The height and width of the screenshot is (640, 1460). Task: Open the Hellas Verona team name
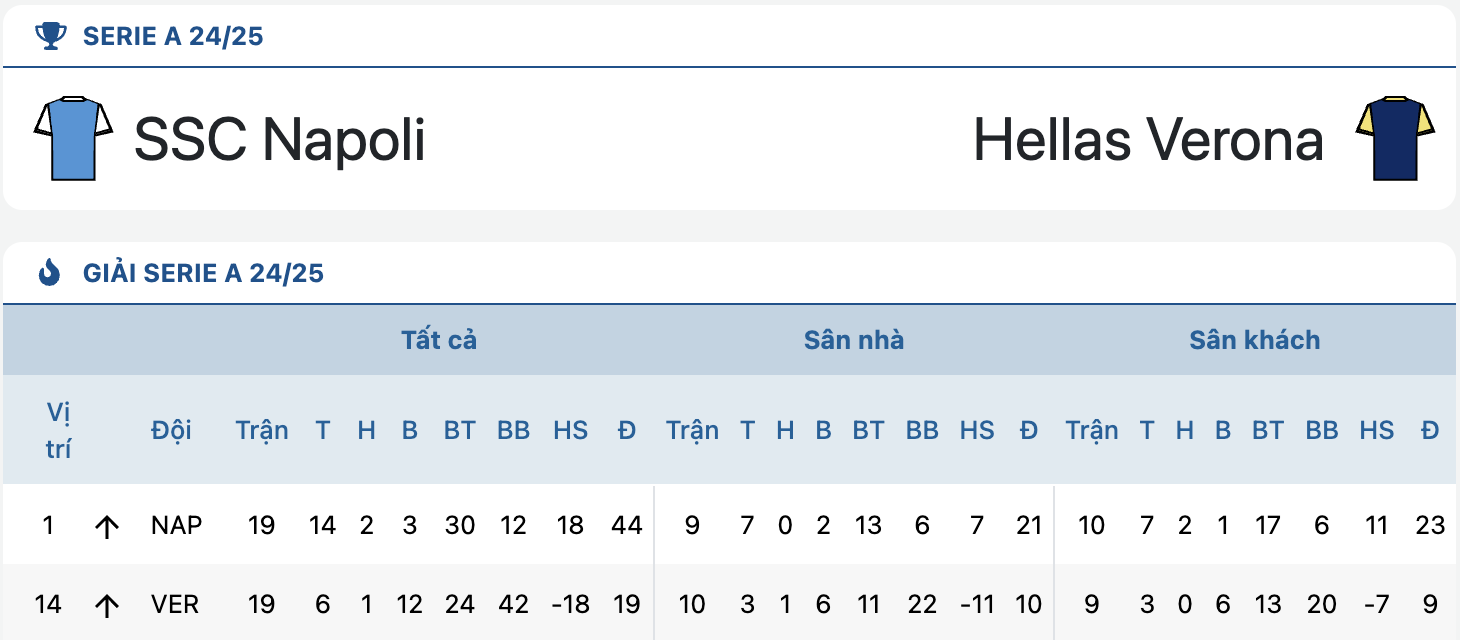point(1149,139)
